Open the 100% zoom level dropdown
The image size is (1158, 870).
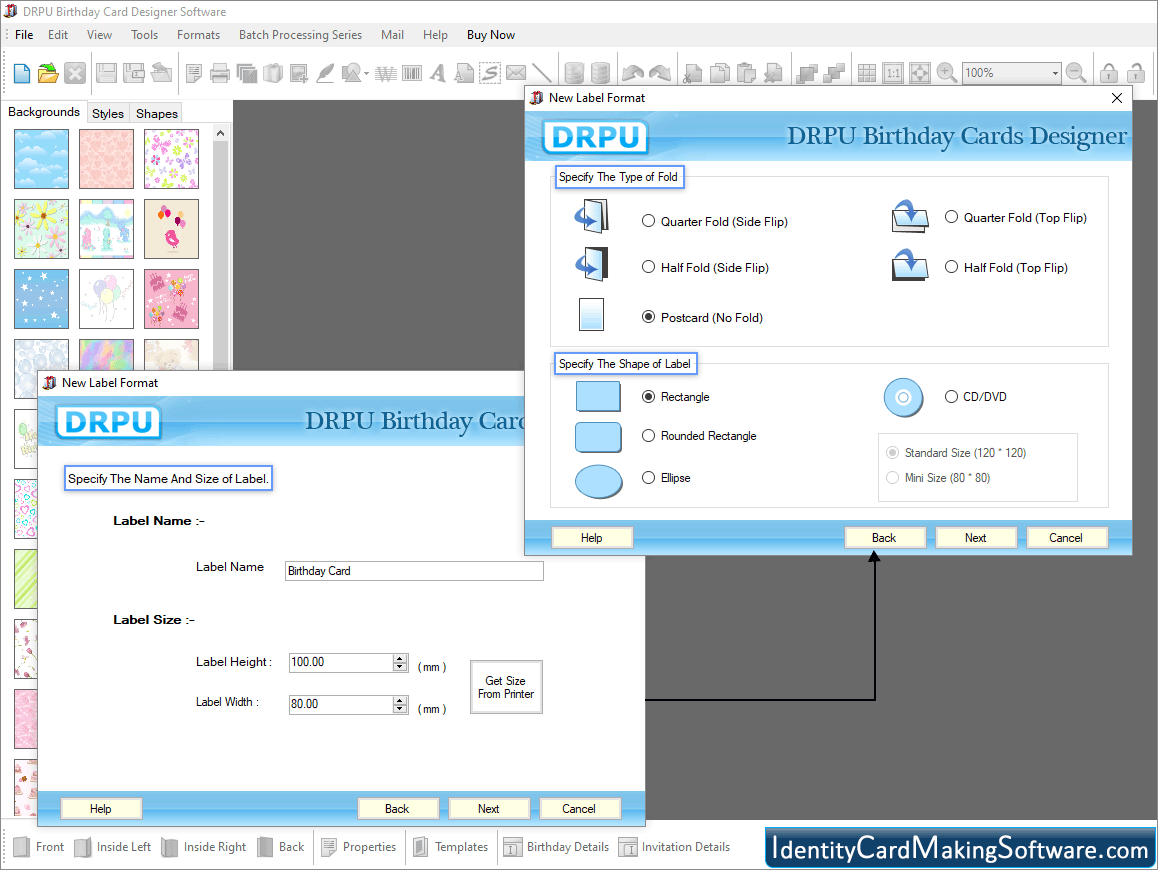click(1055, 73)
